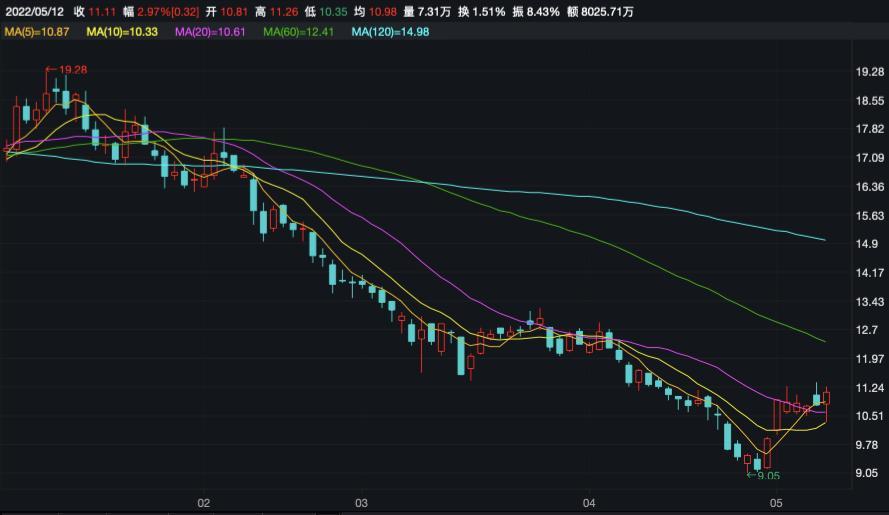Click the right end of cyan MA120 line

tap(823, 240)
